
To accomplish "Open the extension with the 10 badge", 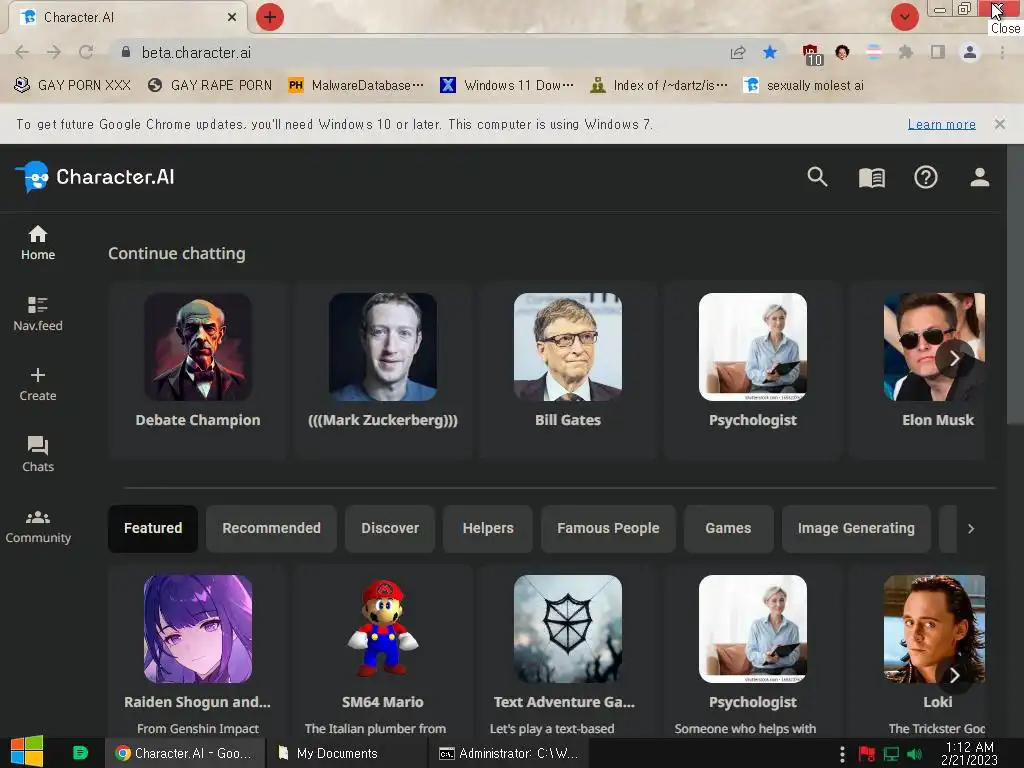I will [x=812, y=55].
